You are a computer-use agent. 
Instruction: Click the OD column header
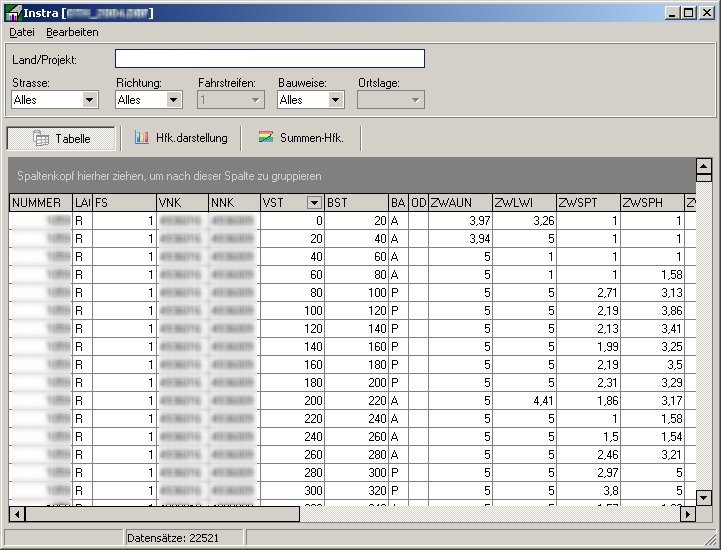(x=418, y=203)
